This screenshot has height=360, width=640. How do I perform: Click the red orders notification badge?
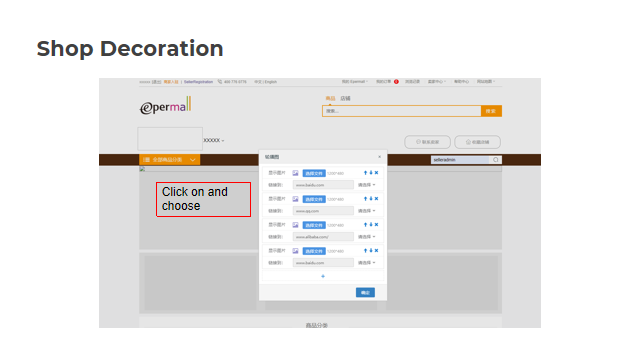pyautogui.click(x=396, y=82)
